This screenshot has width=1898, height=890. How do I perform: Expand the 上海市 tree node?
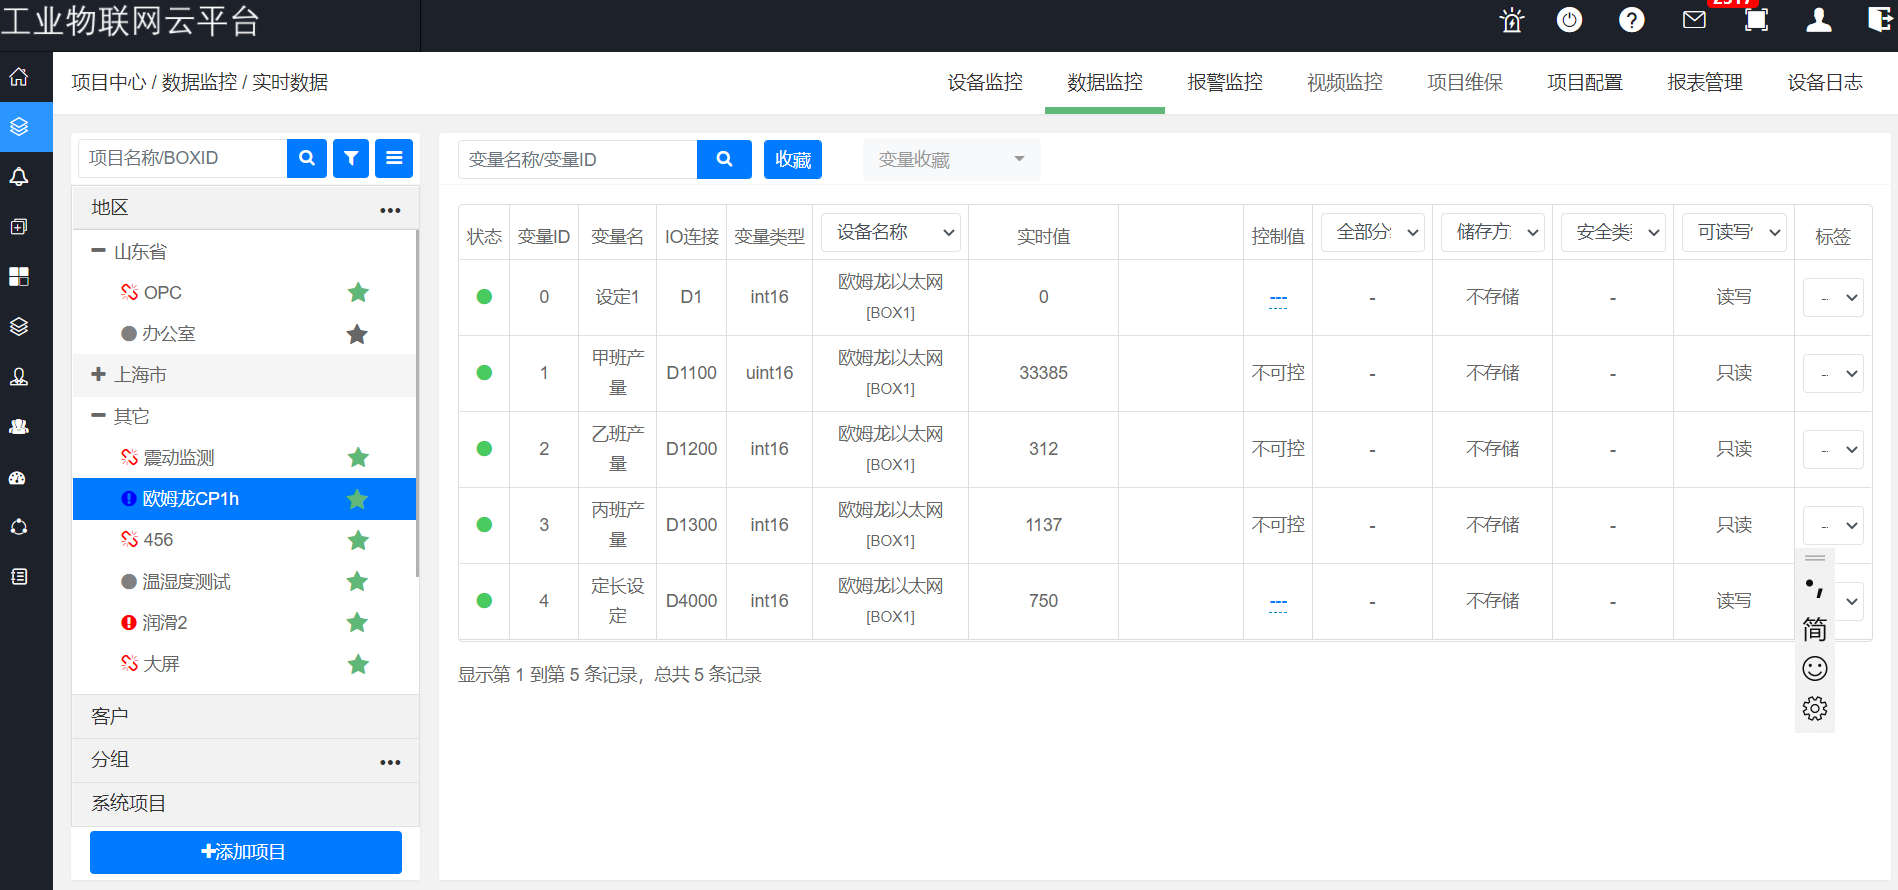coord(98,374)
